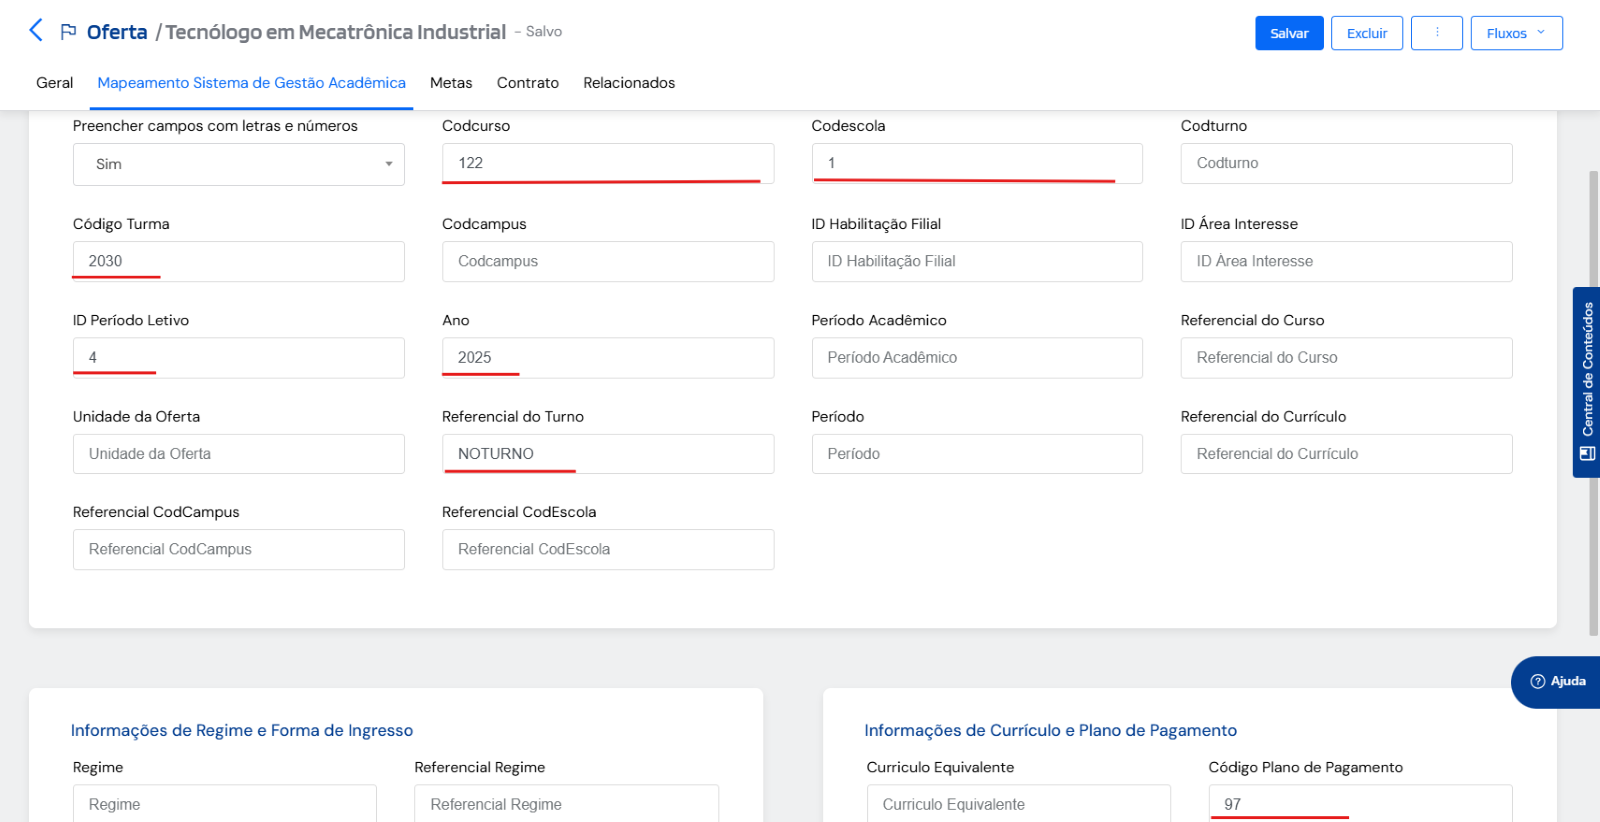
Task: Focus the Codturno input field
Action: click(1346, 163)
